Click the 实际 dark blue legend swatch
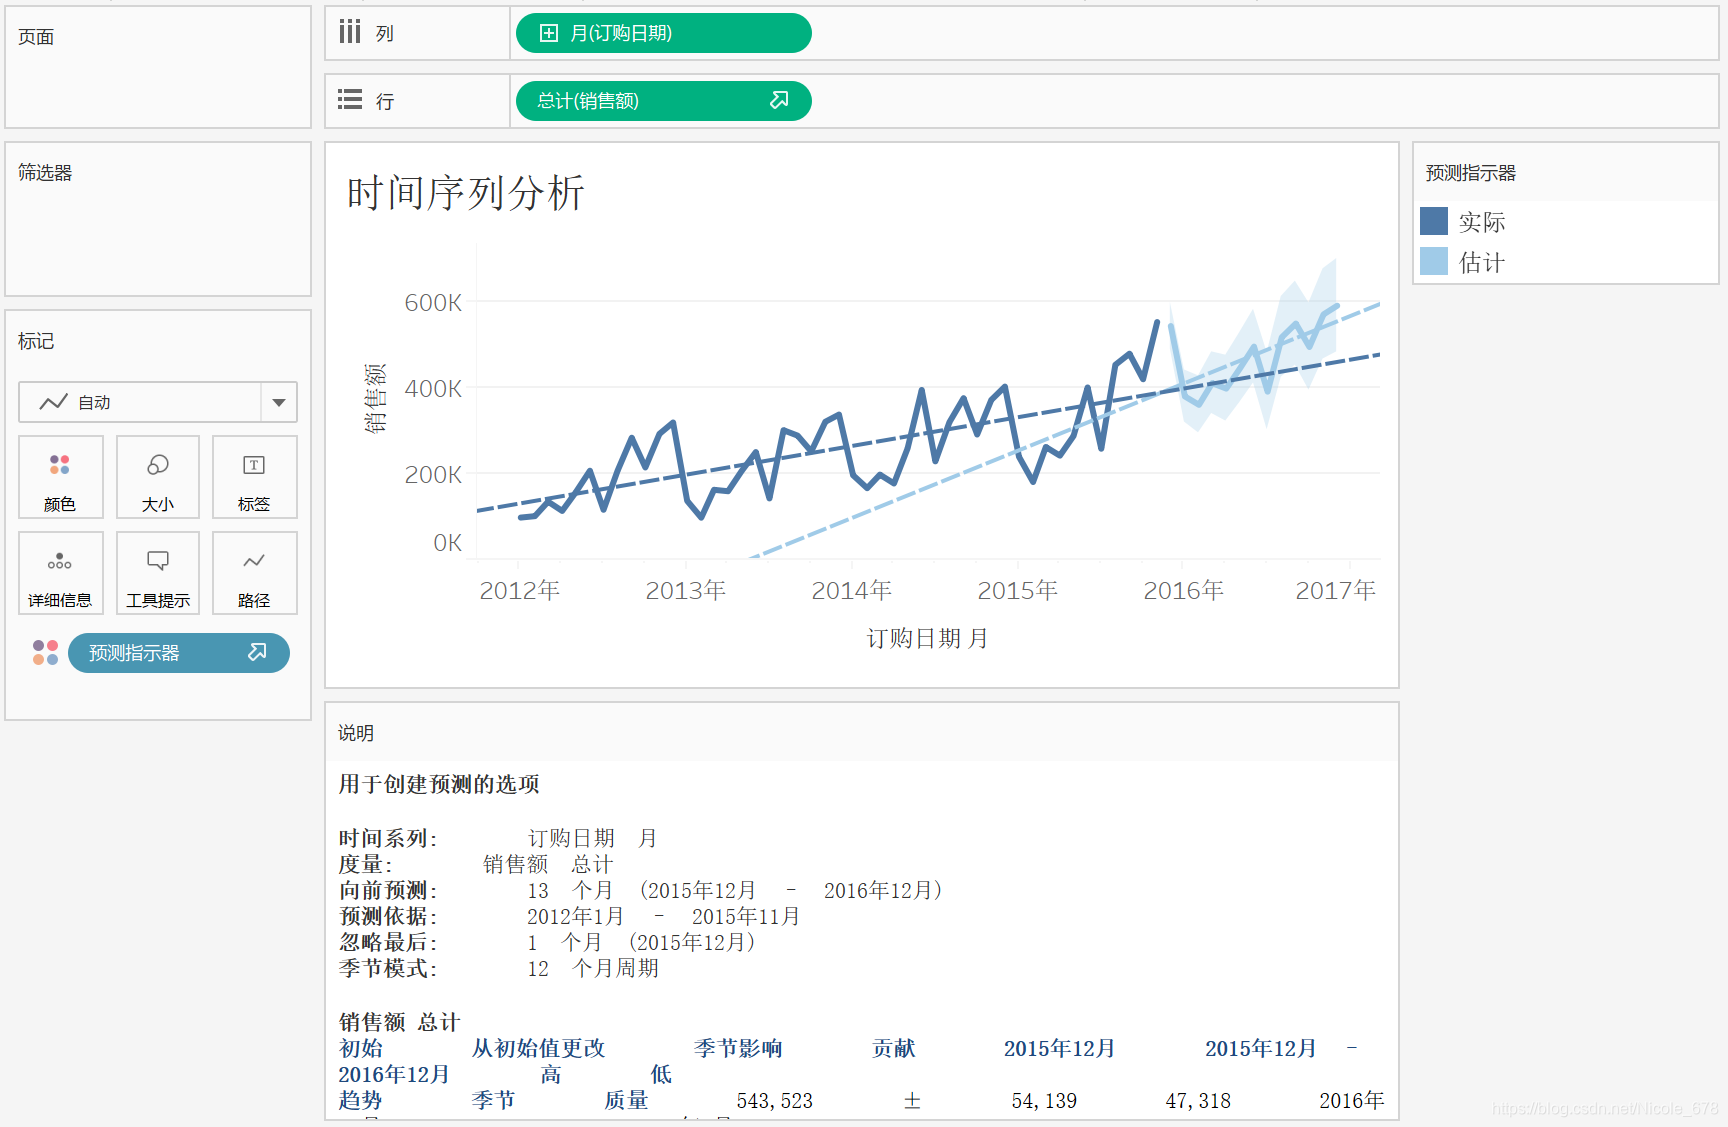 pos(1434,221)
